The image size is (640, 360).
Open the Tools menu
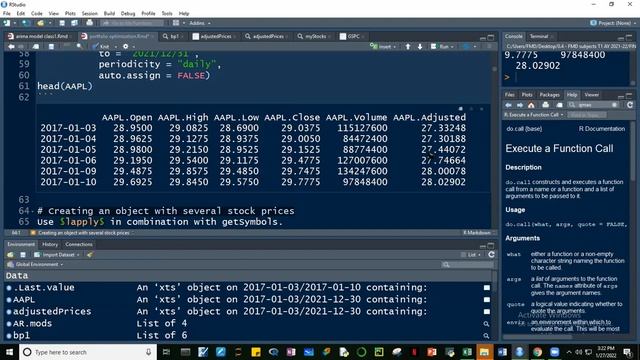tap(167, 13)
